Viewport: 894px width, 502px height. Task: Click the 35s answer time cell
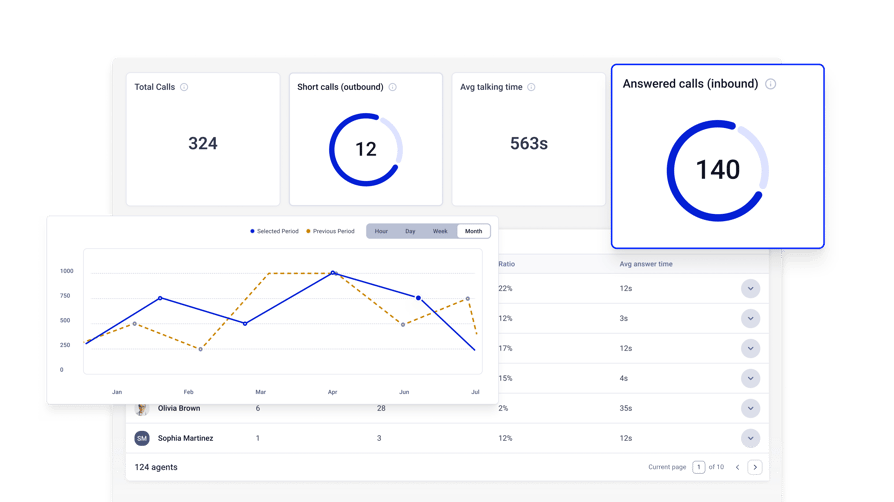pyautogui.click(x=625, y=408)
